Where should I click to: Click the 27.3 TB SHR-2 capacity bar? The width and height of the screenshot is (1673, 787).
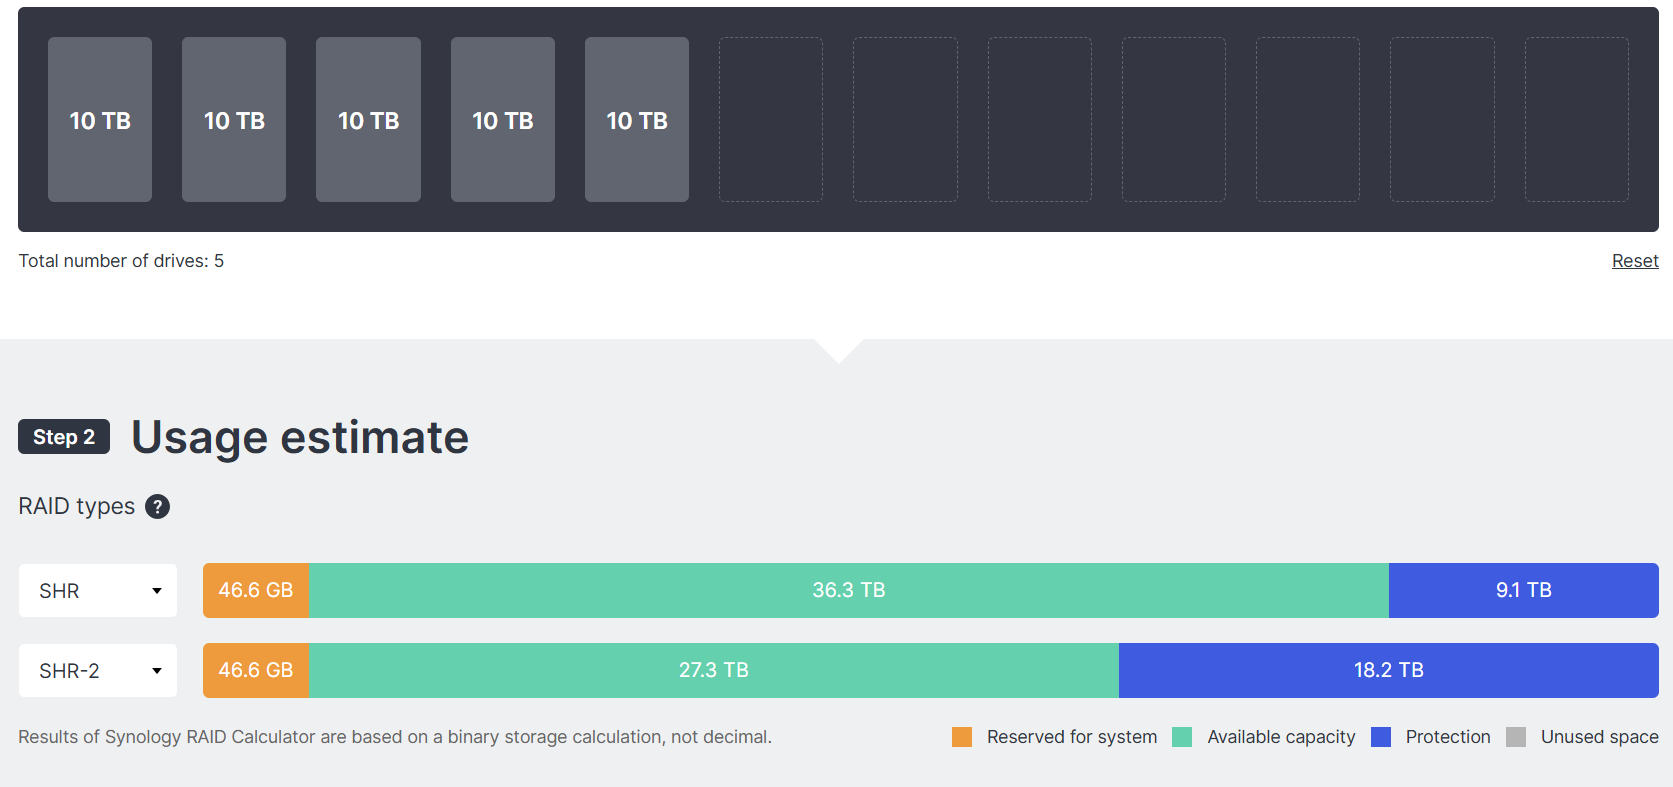[713, 671]
